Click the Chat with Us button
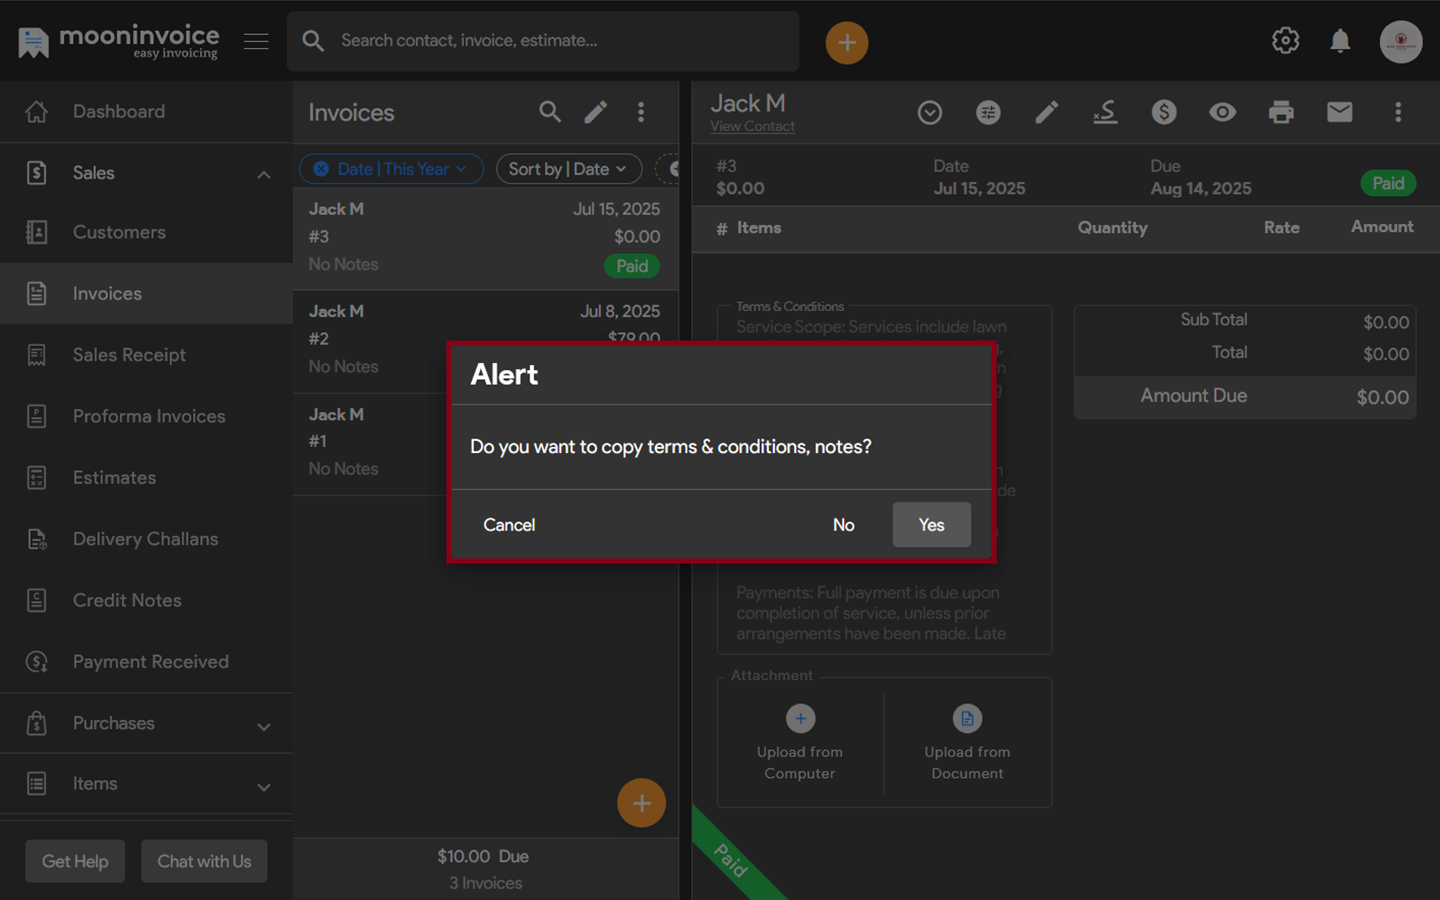This screenshot has width=1440, height=900. (204, 861)
